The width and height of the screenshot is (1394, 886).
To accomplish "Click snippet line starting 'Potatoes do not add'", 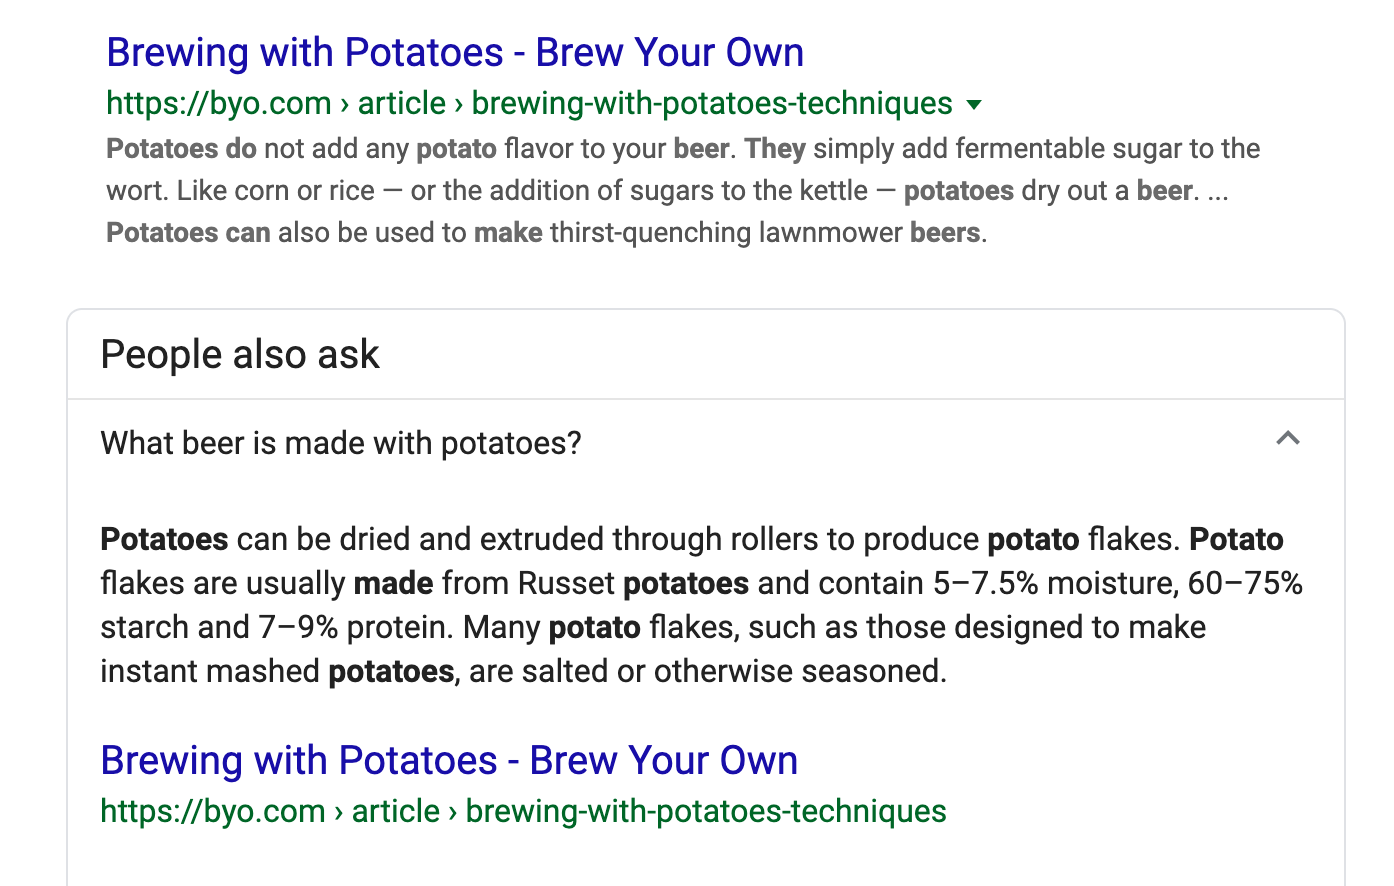I will 683,149.
